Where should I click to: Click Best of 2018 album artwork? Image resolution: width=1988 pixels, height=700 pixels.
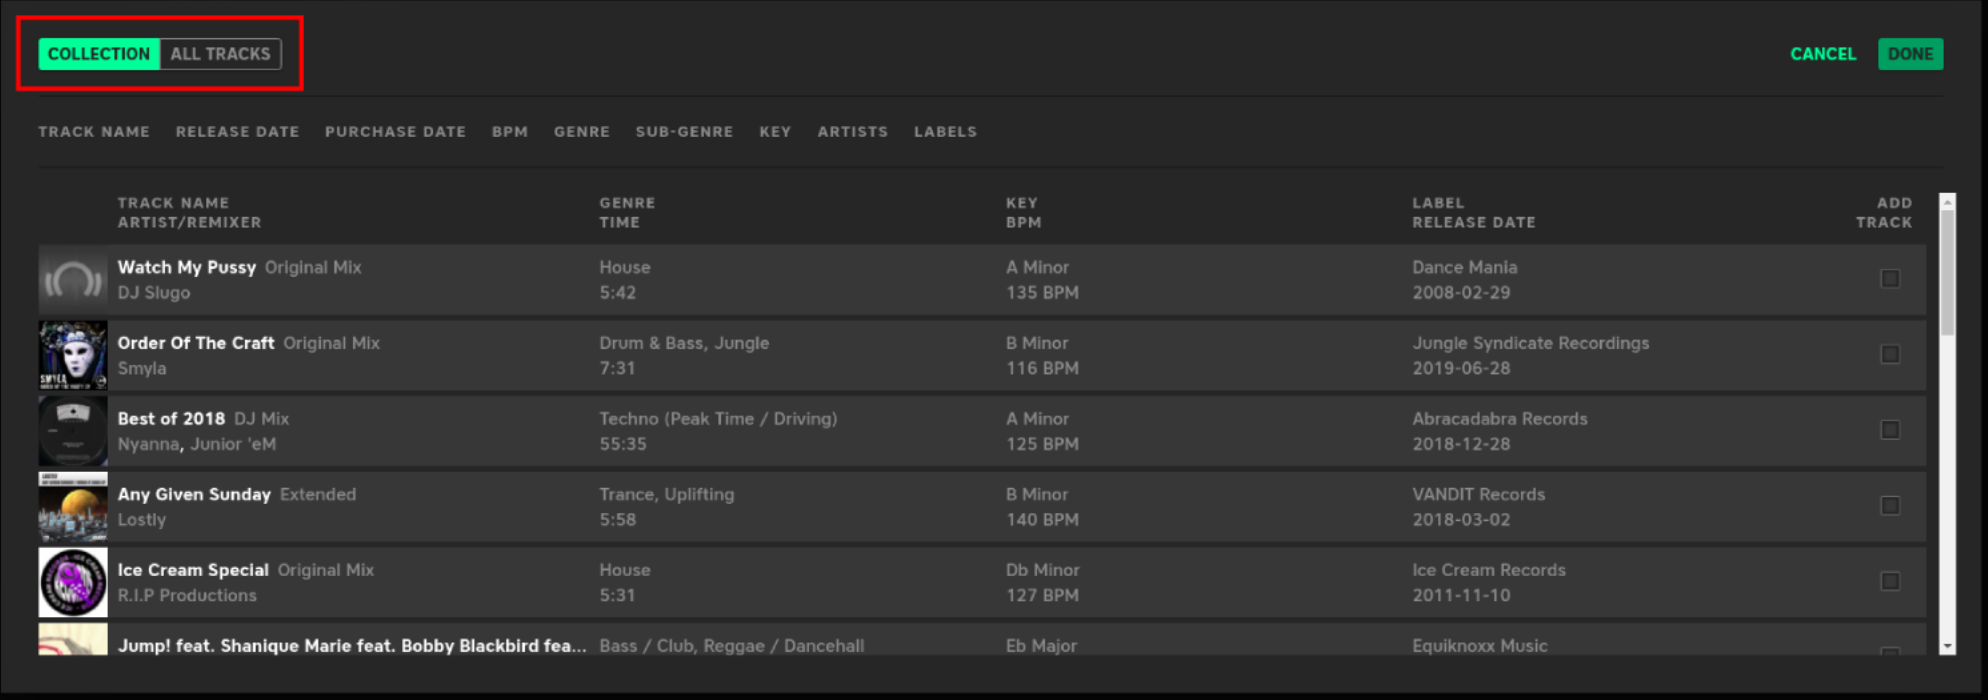coord(72,431)
